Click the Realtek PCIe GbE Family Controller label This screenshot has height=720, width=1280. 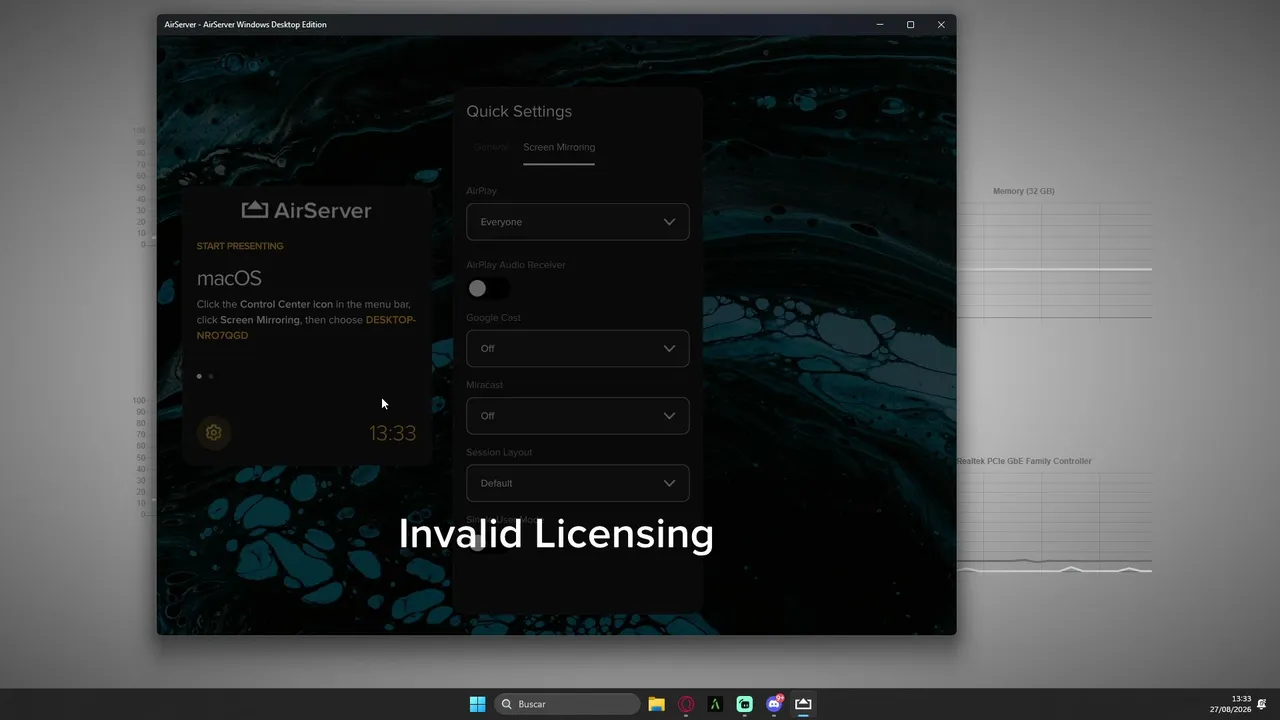coord(1024,461)
